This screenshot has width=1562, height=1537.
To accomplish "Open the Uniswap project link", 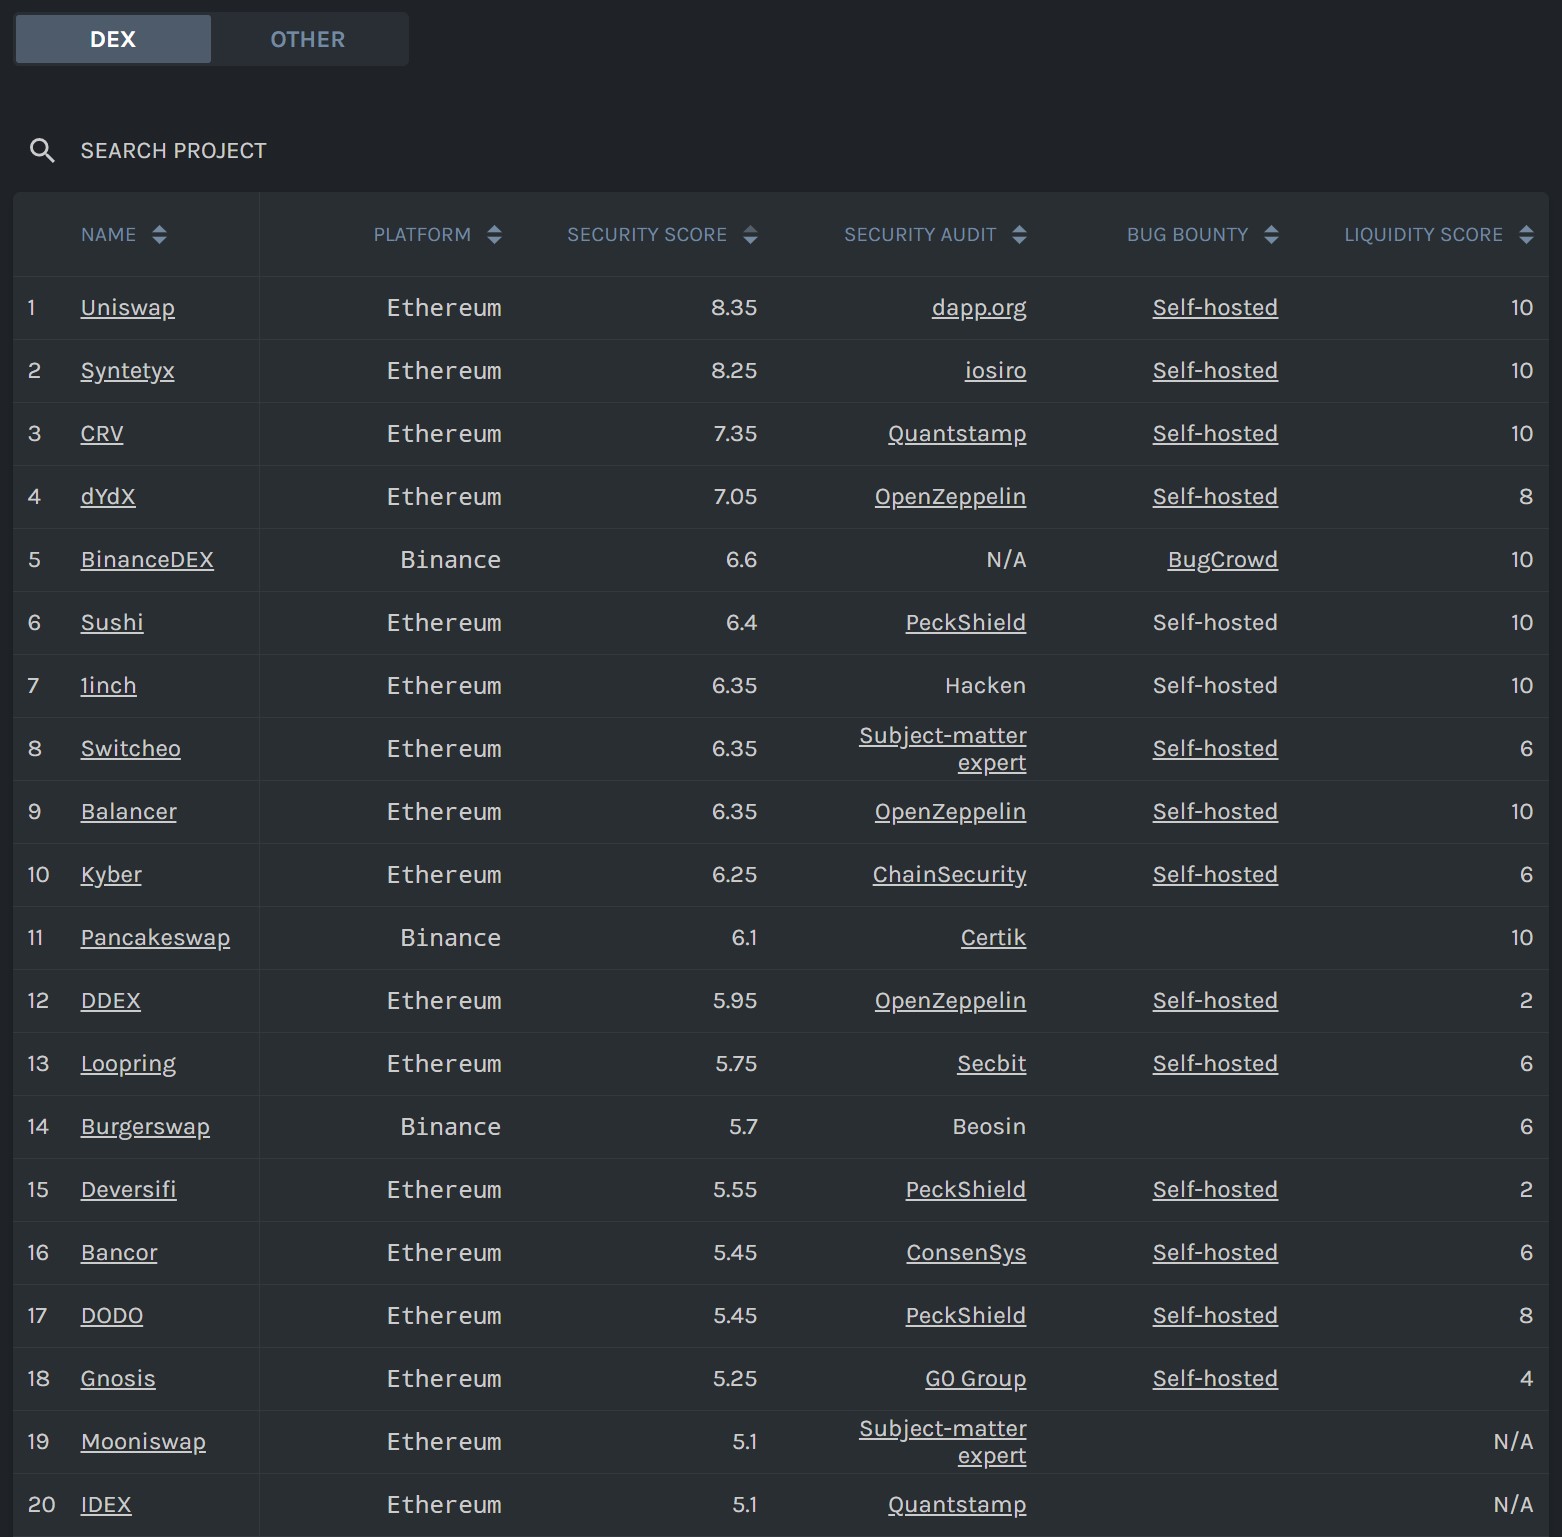I will click(128, 308).
